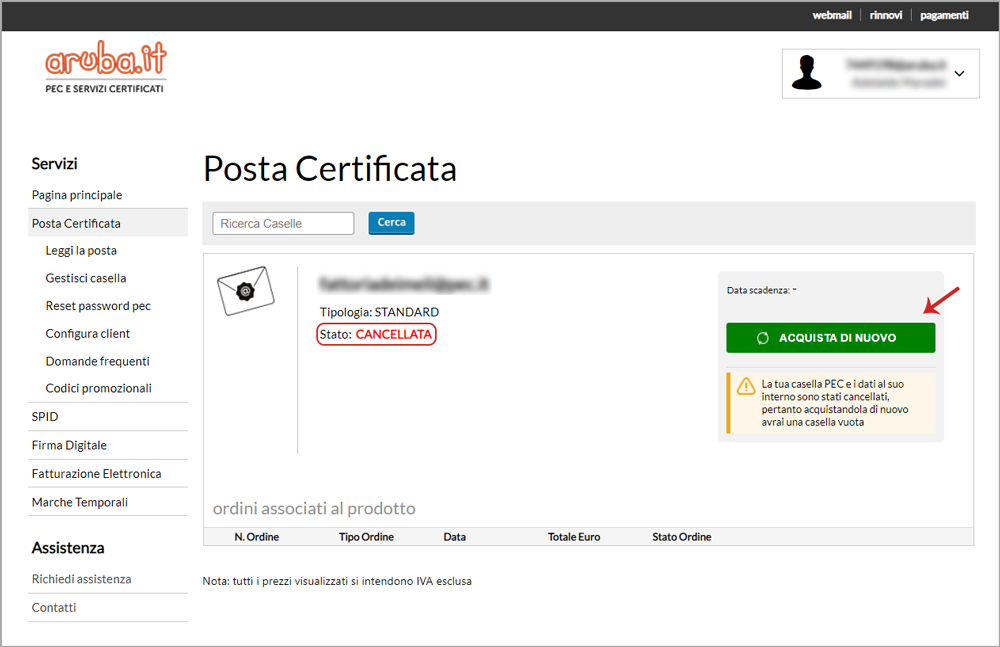This screenshot has width=1000, height=647.
Task: Click the IVA esclusa note text
Action: (x=337, y=581)
